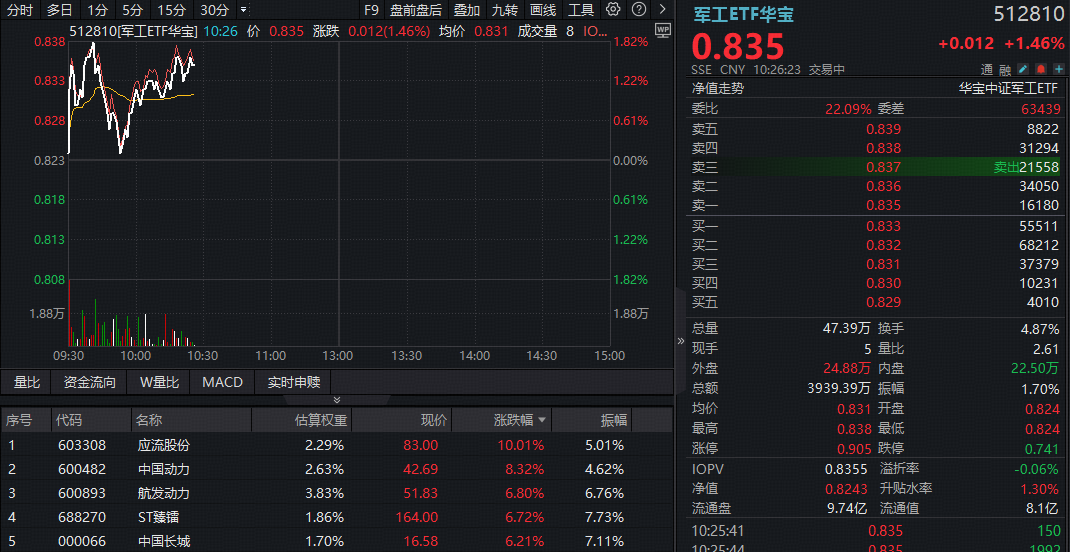Click the red alert bell icon

coord(1041,69)
